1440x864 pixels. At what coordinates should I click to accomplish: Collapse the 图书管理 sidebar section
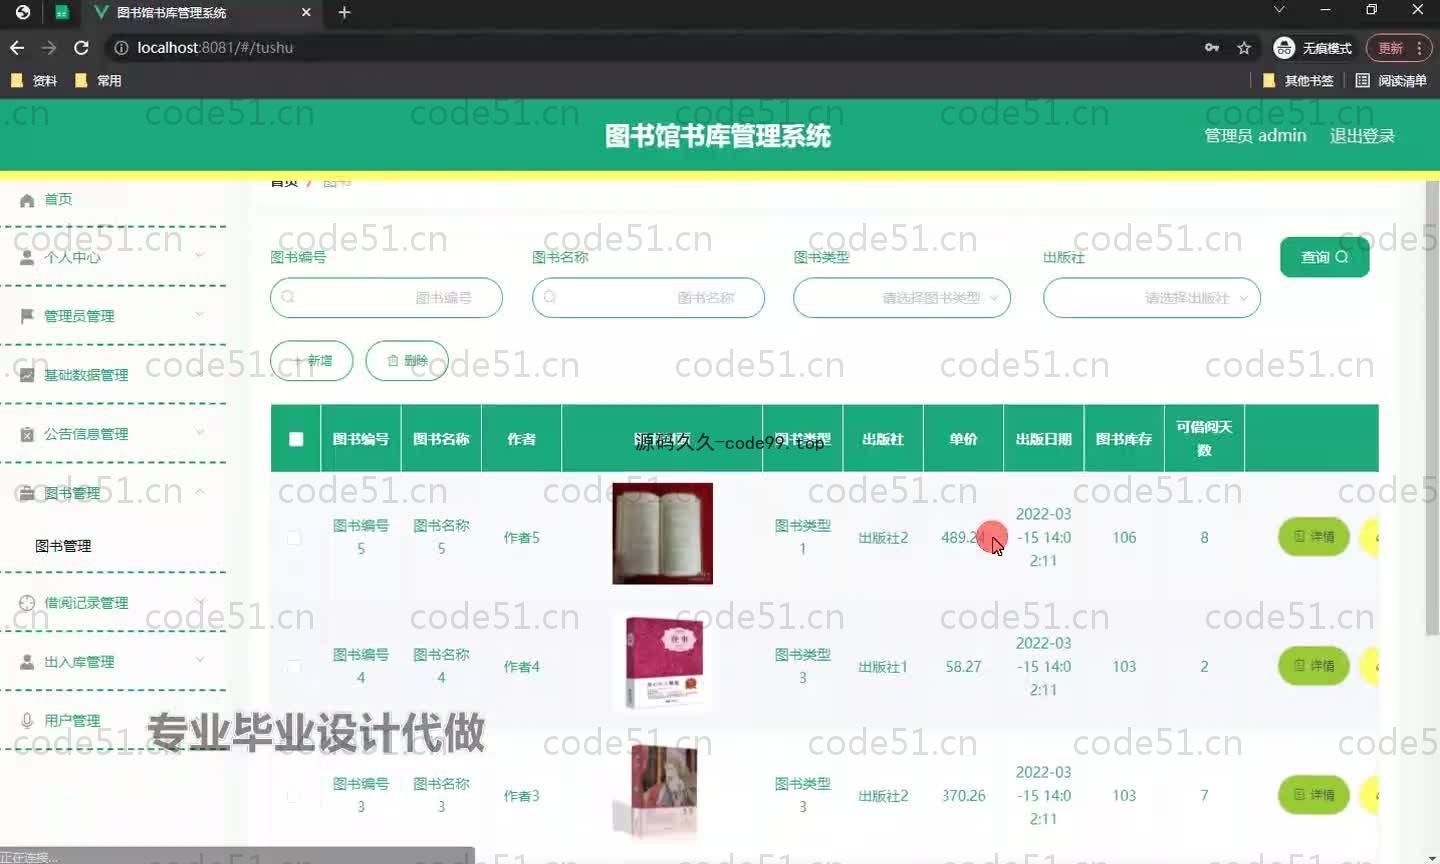coord(113,493)
